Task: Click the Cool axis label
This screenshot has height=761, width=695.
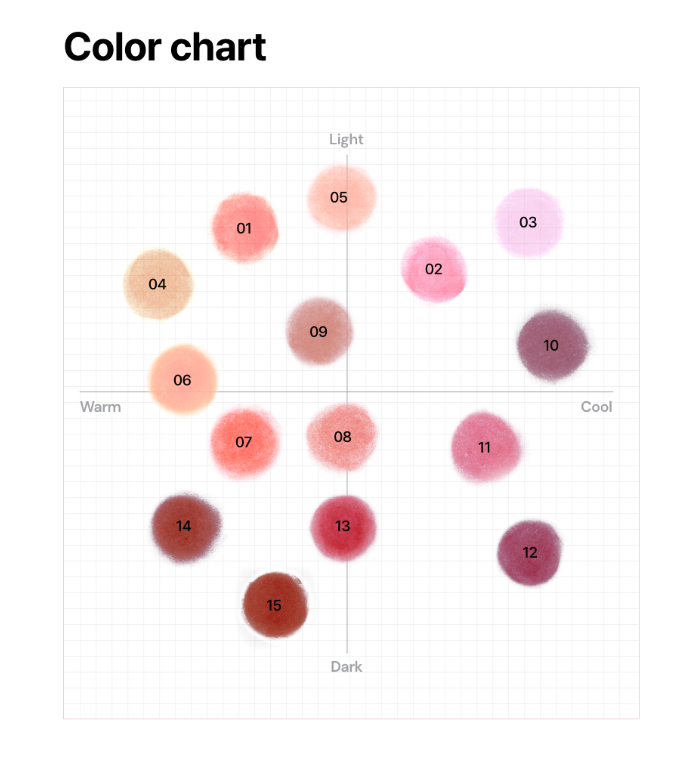Action: click(x=596, y=407)
